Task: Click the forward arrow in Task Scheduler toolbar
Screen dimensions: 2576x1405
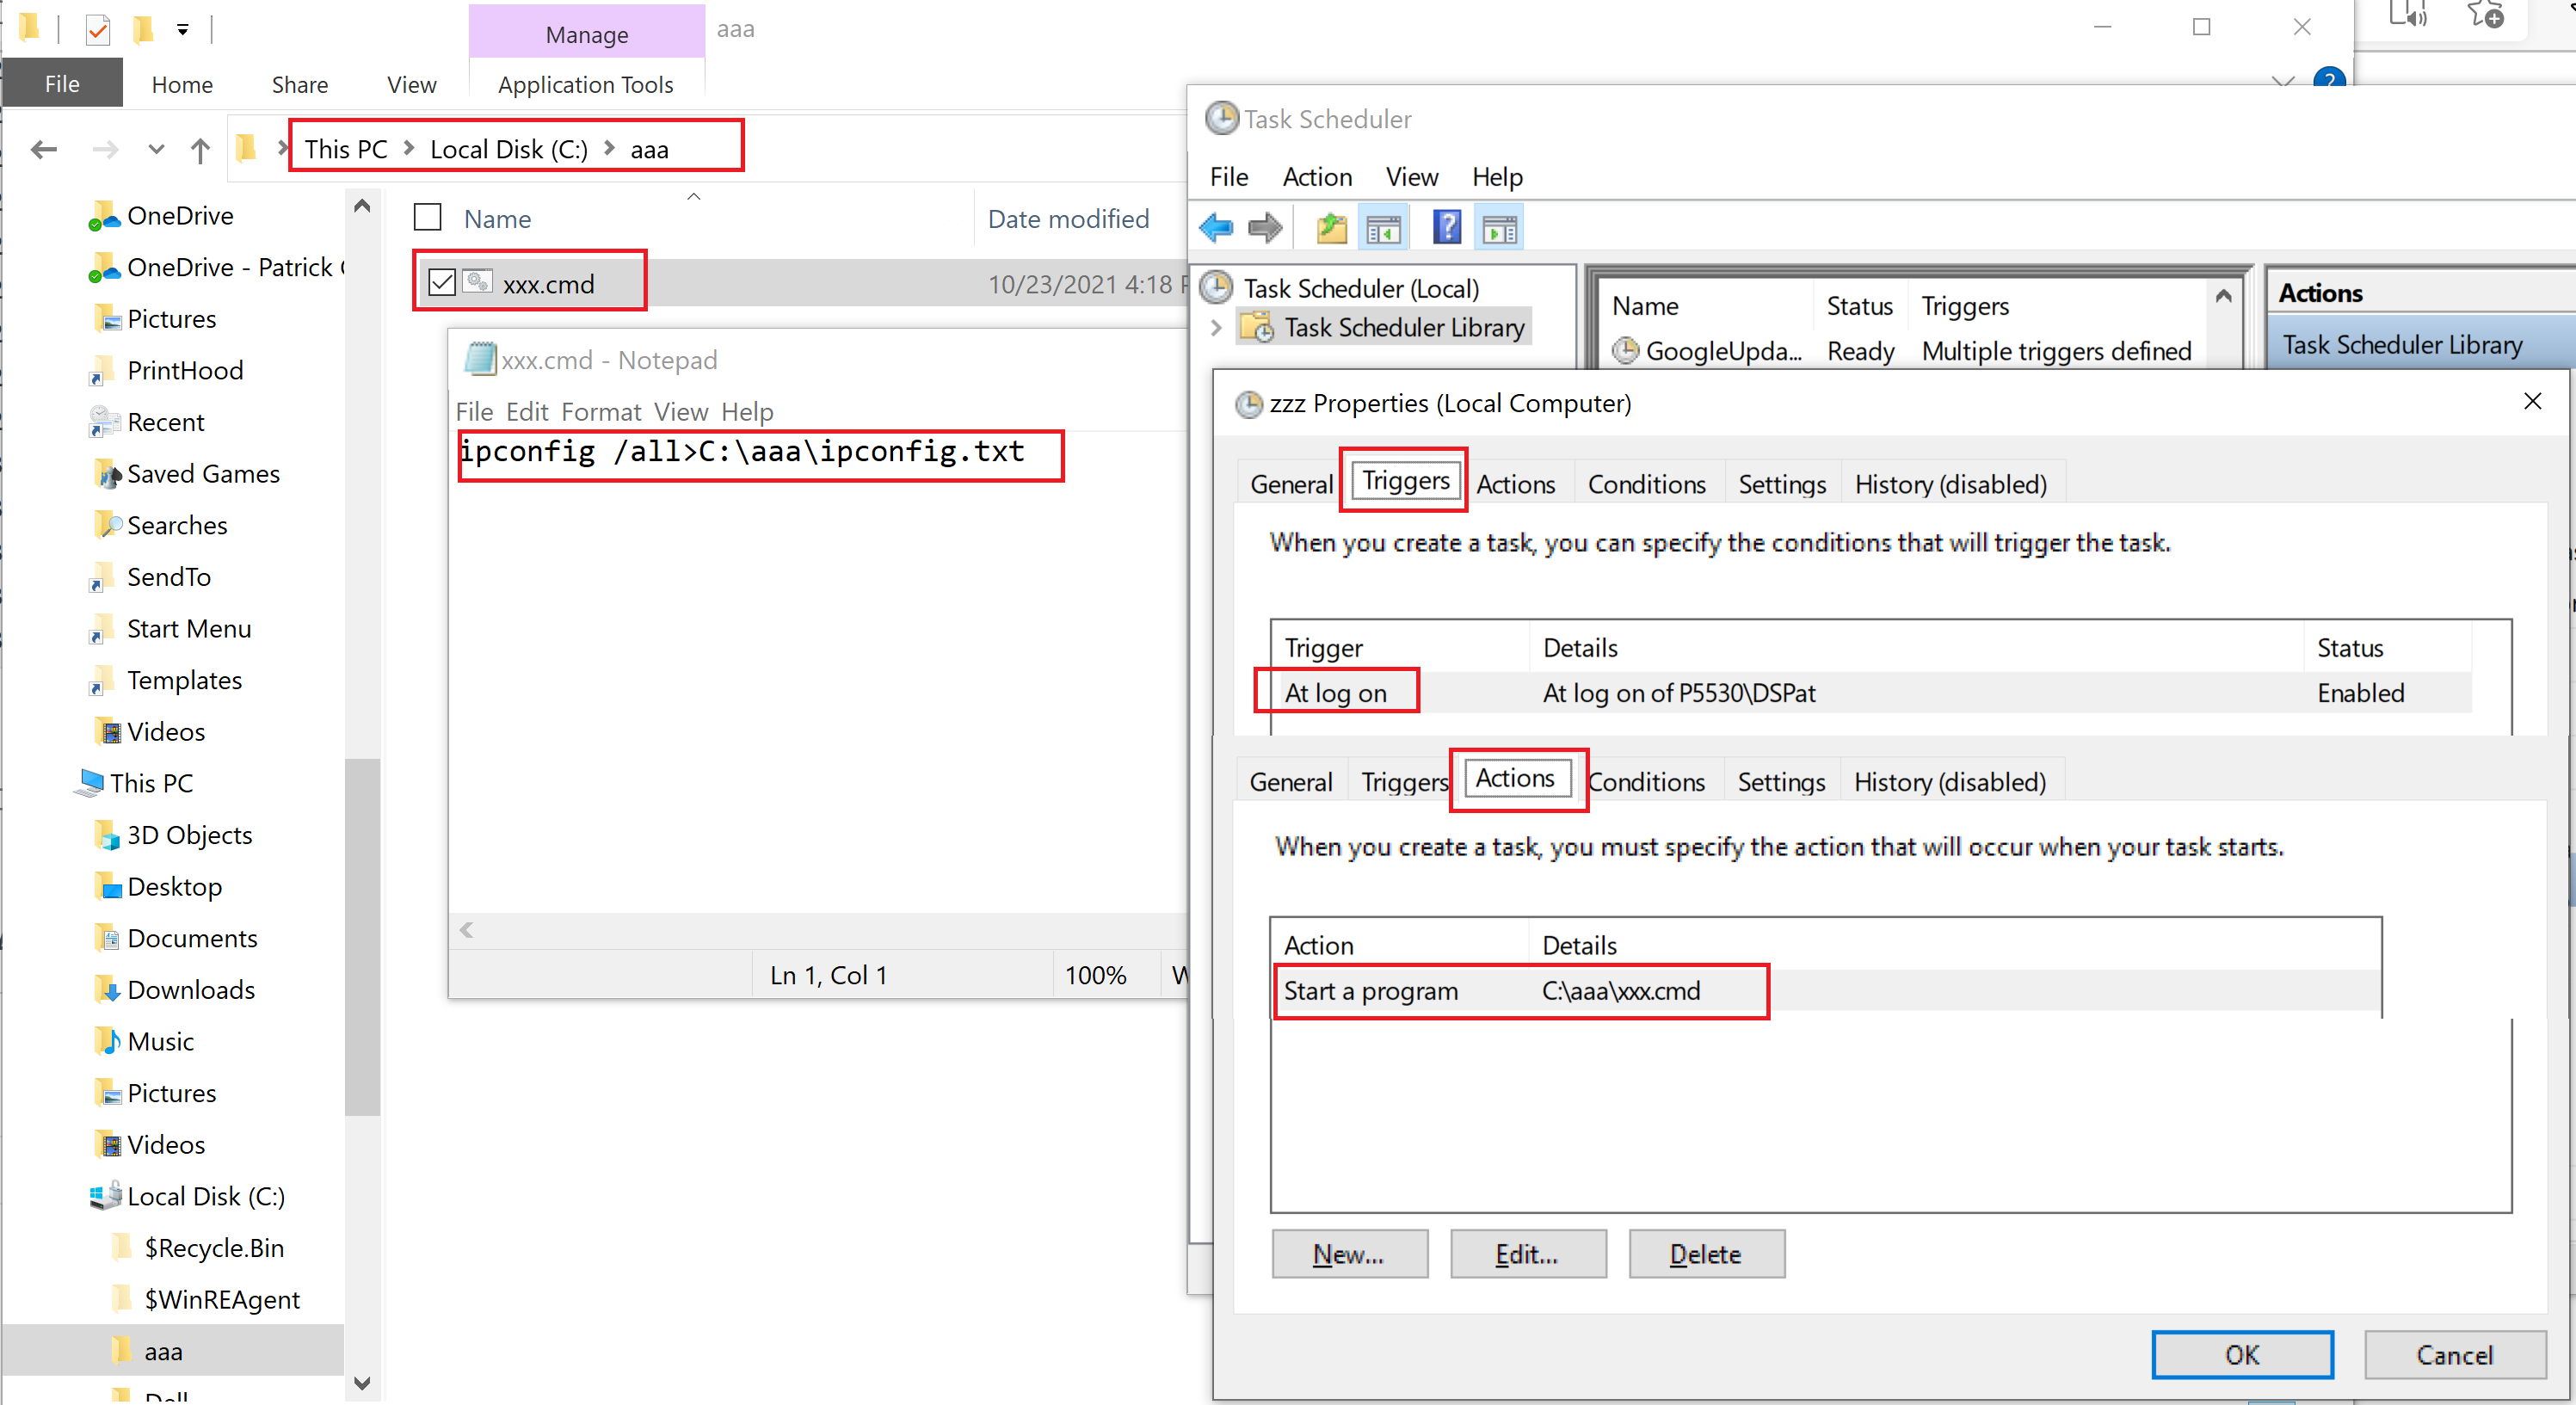Action: 1264,227
